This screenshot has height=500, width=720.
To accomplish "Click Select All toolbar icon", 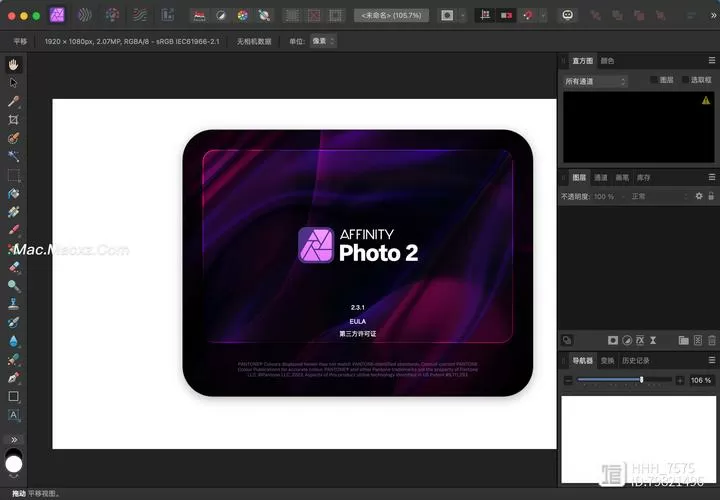I will 292,16.
